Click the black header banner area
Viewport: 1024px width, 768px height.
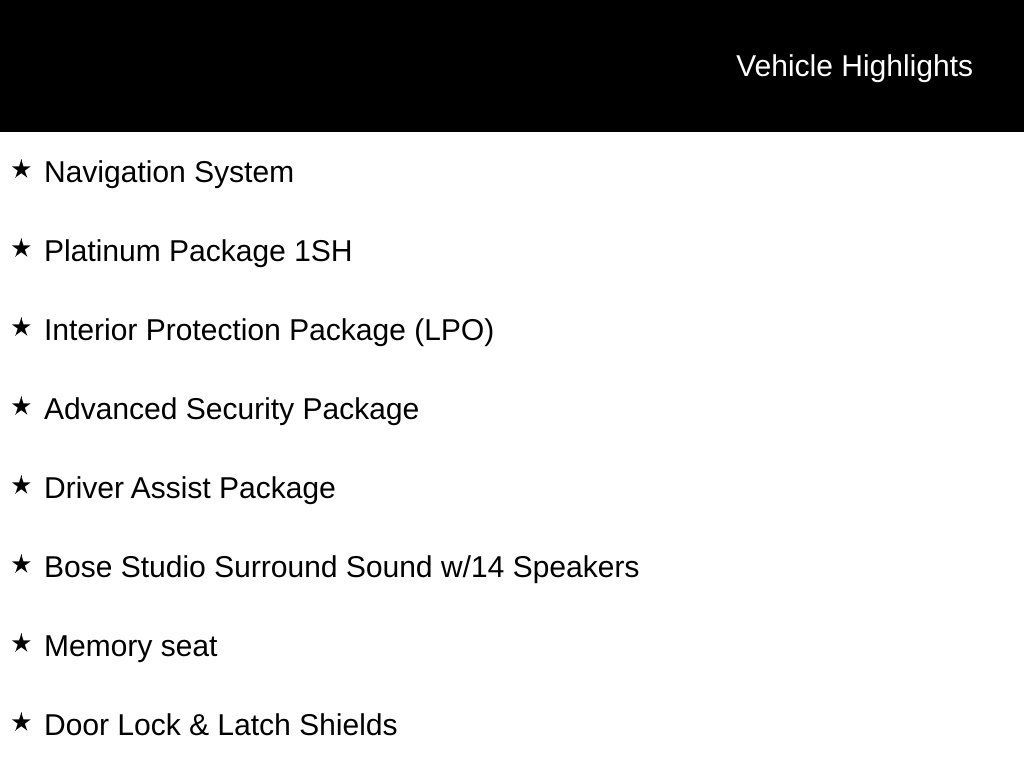point(512,65)
